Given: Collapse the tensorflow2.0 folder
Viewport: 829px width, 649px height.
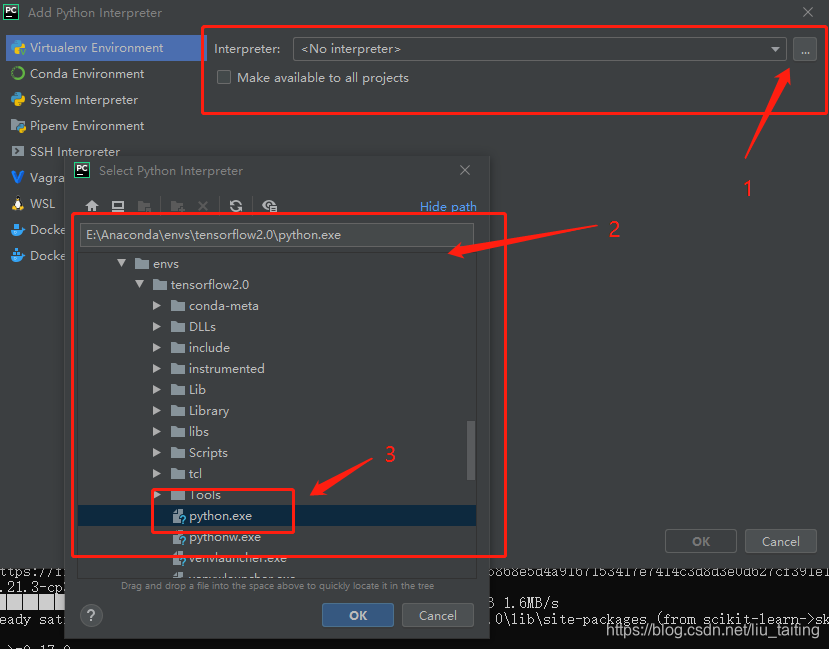Looking at the screenshot, I should [x=140, y=284].
